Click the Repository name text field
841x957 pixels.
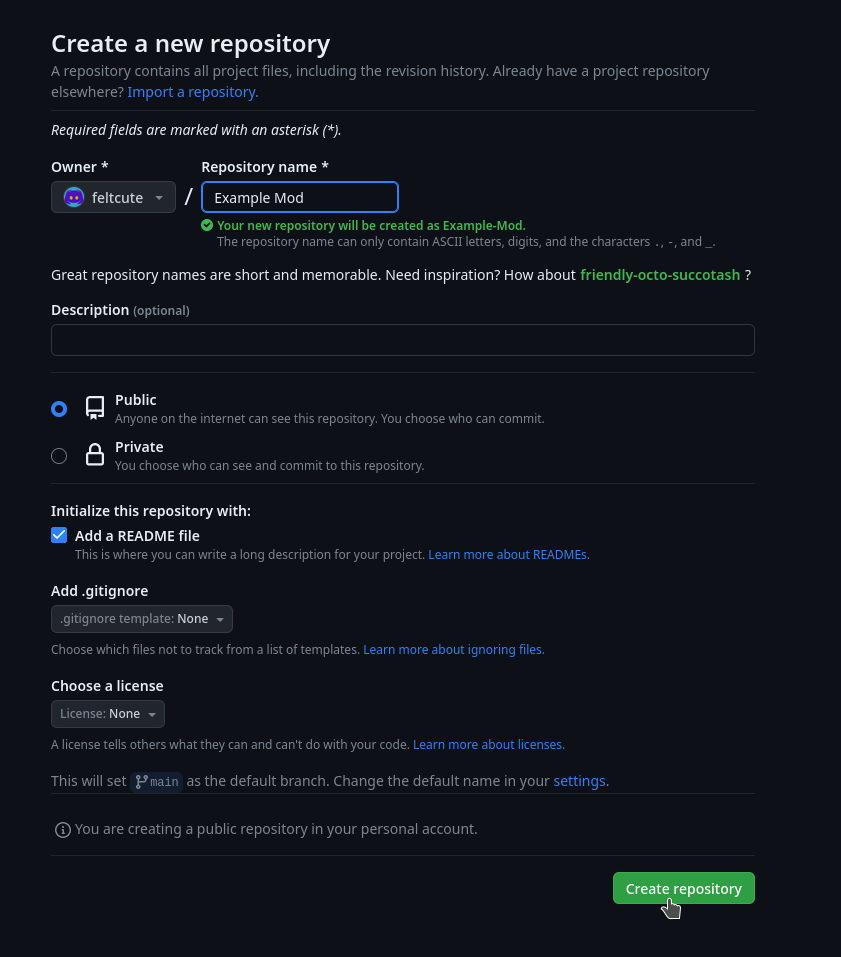pos(300,197)
